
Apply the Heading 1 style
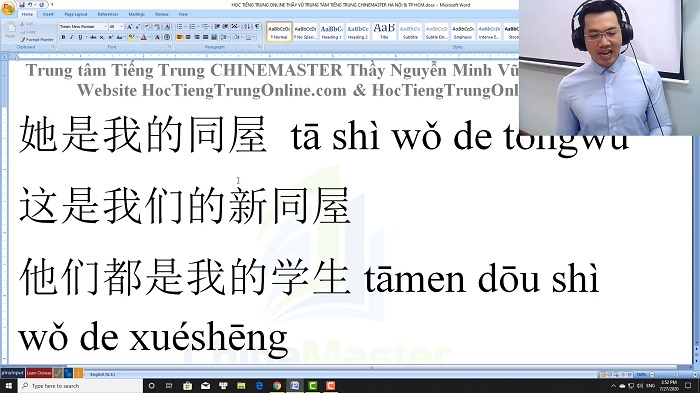(x=332, y=32)
